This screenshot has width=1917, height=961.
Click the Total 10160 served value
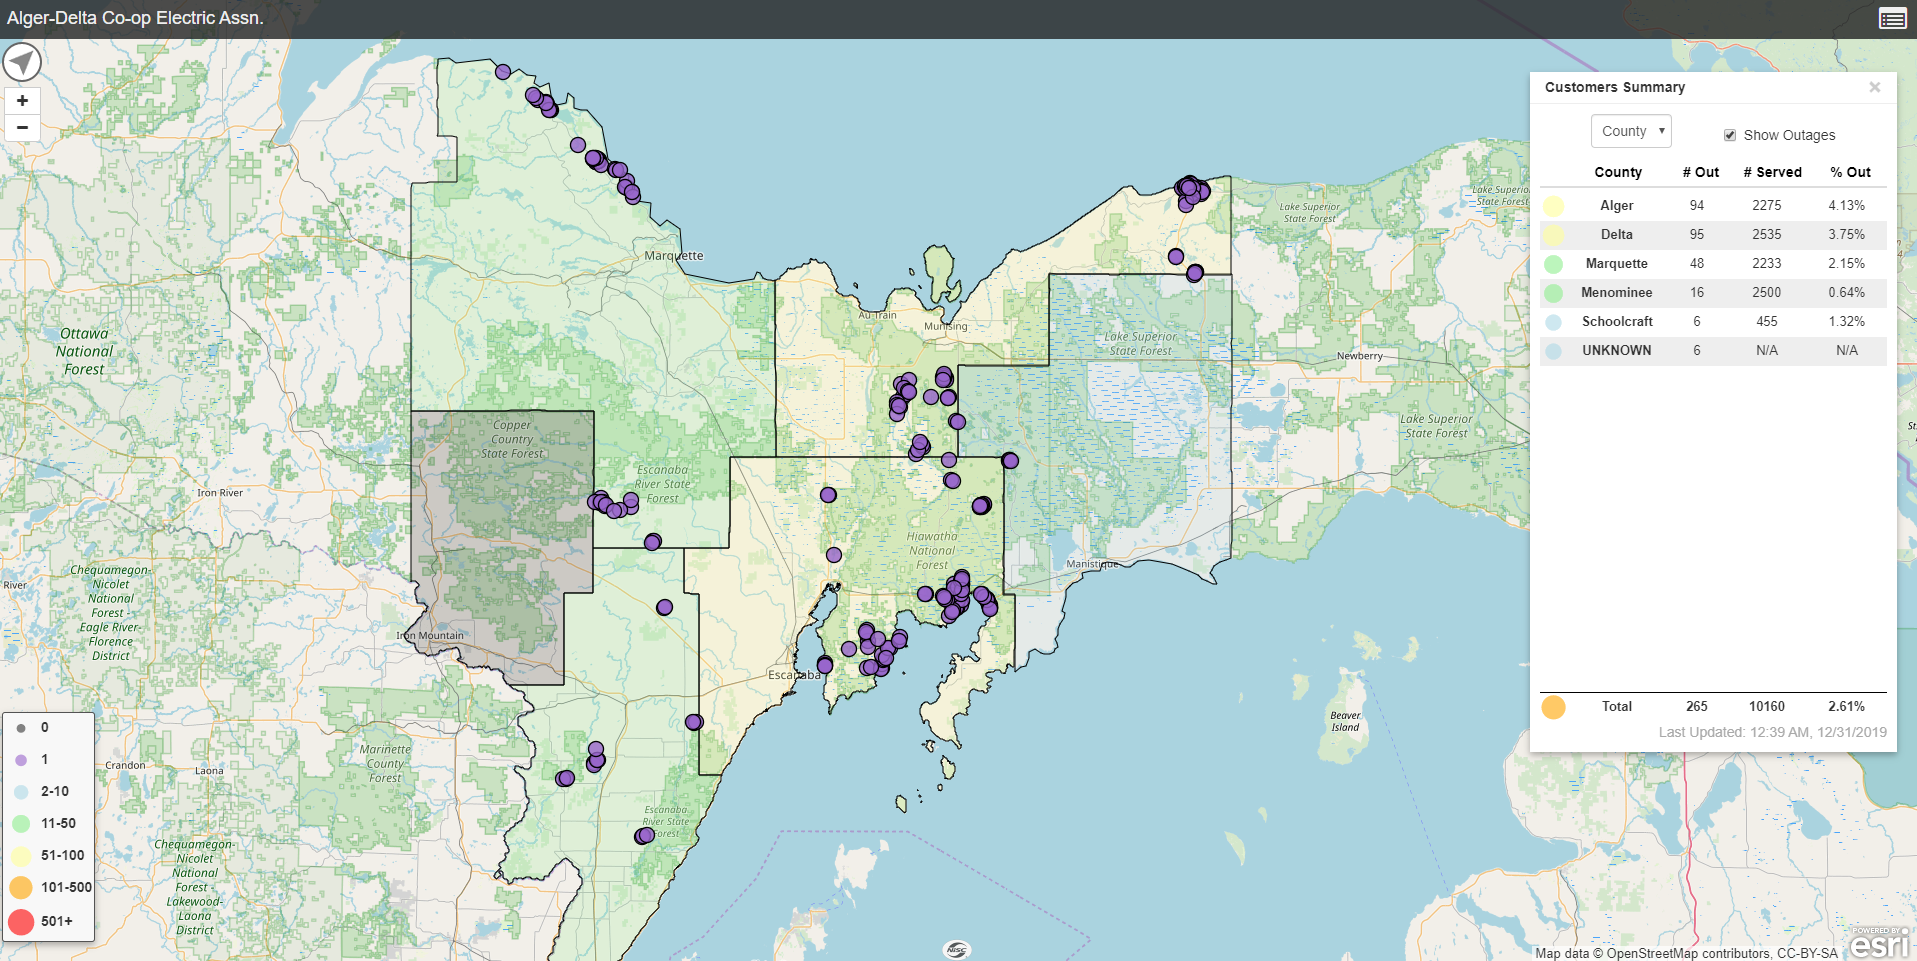[x=1766, y=706]
